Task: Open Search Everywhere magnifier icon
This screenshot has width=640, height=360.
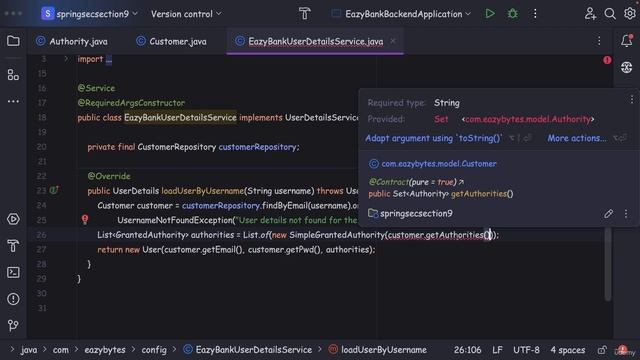Action: click(610, 14)
